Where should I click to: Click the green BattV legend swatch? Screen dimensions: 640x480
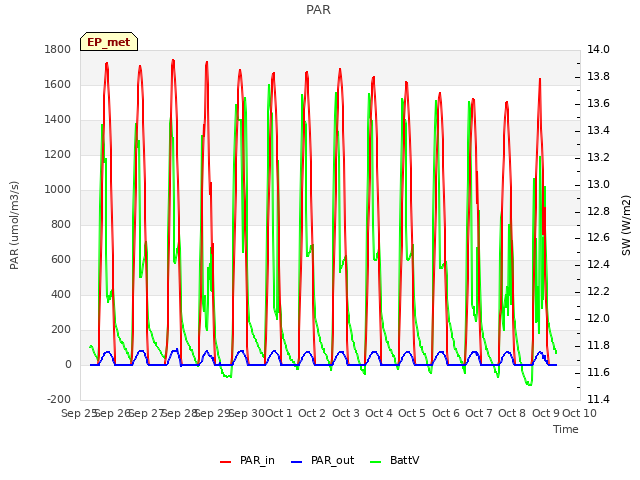pyautogui.click(x=376, y=462)
